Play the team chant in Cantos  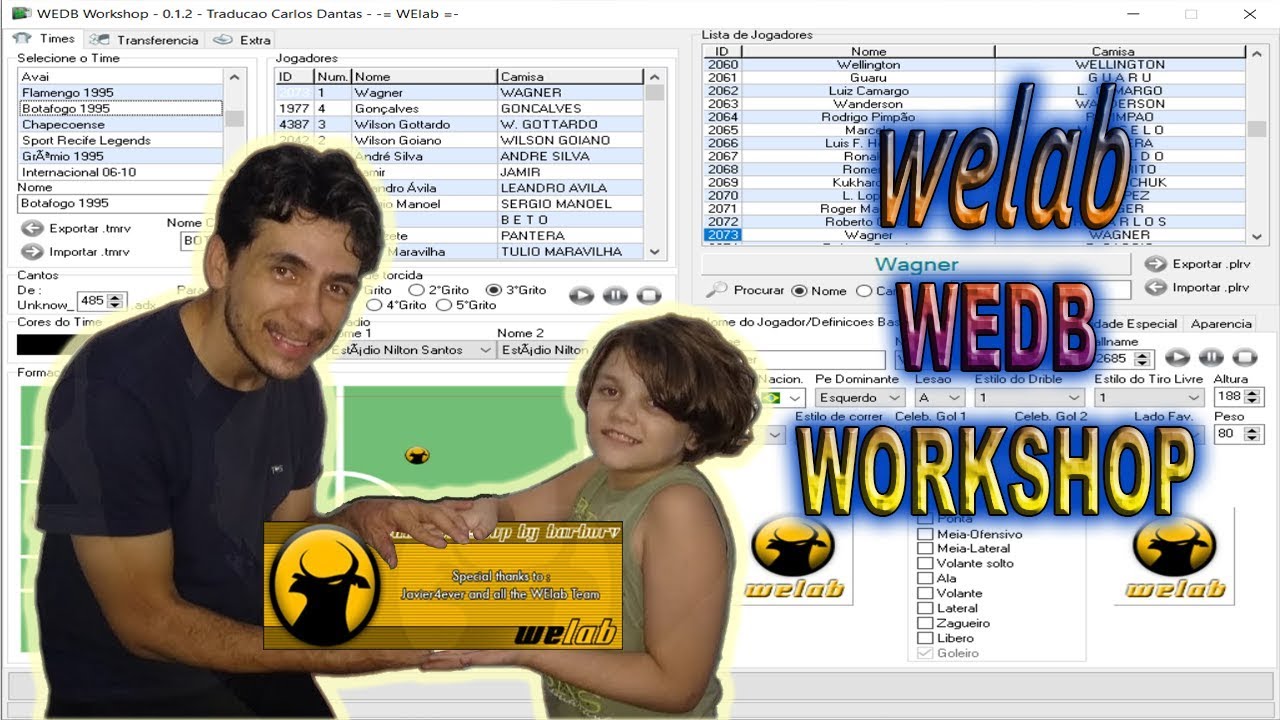(x=581, y=295)
